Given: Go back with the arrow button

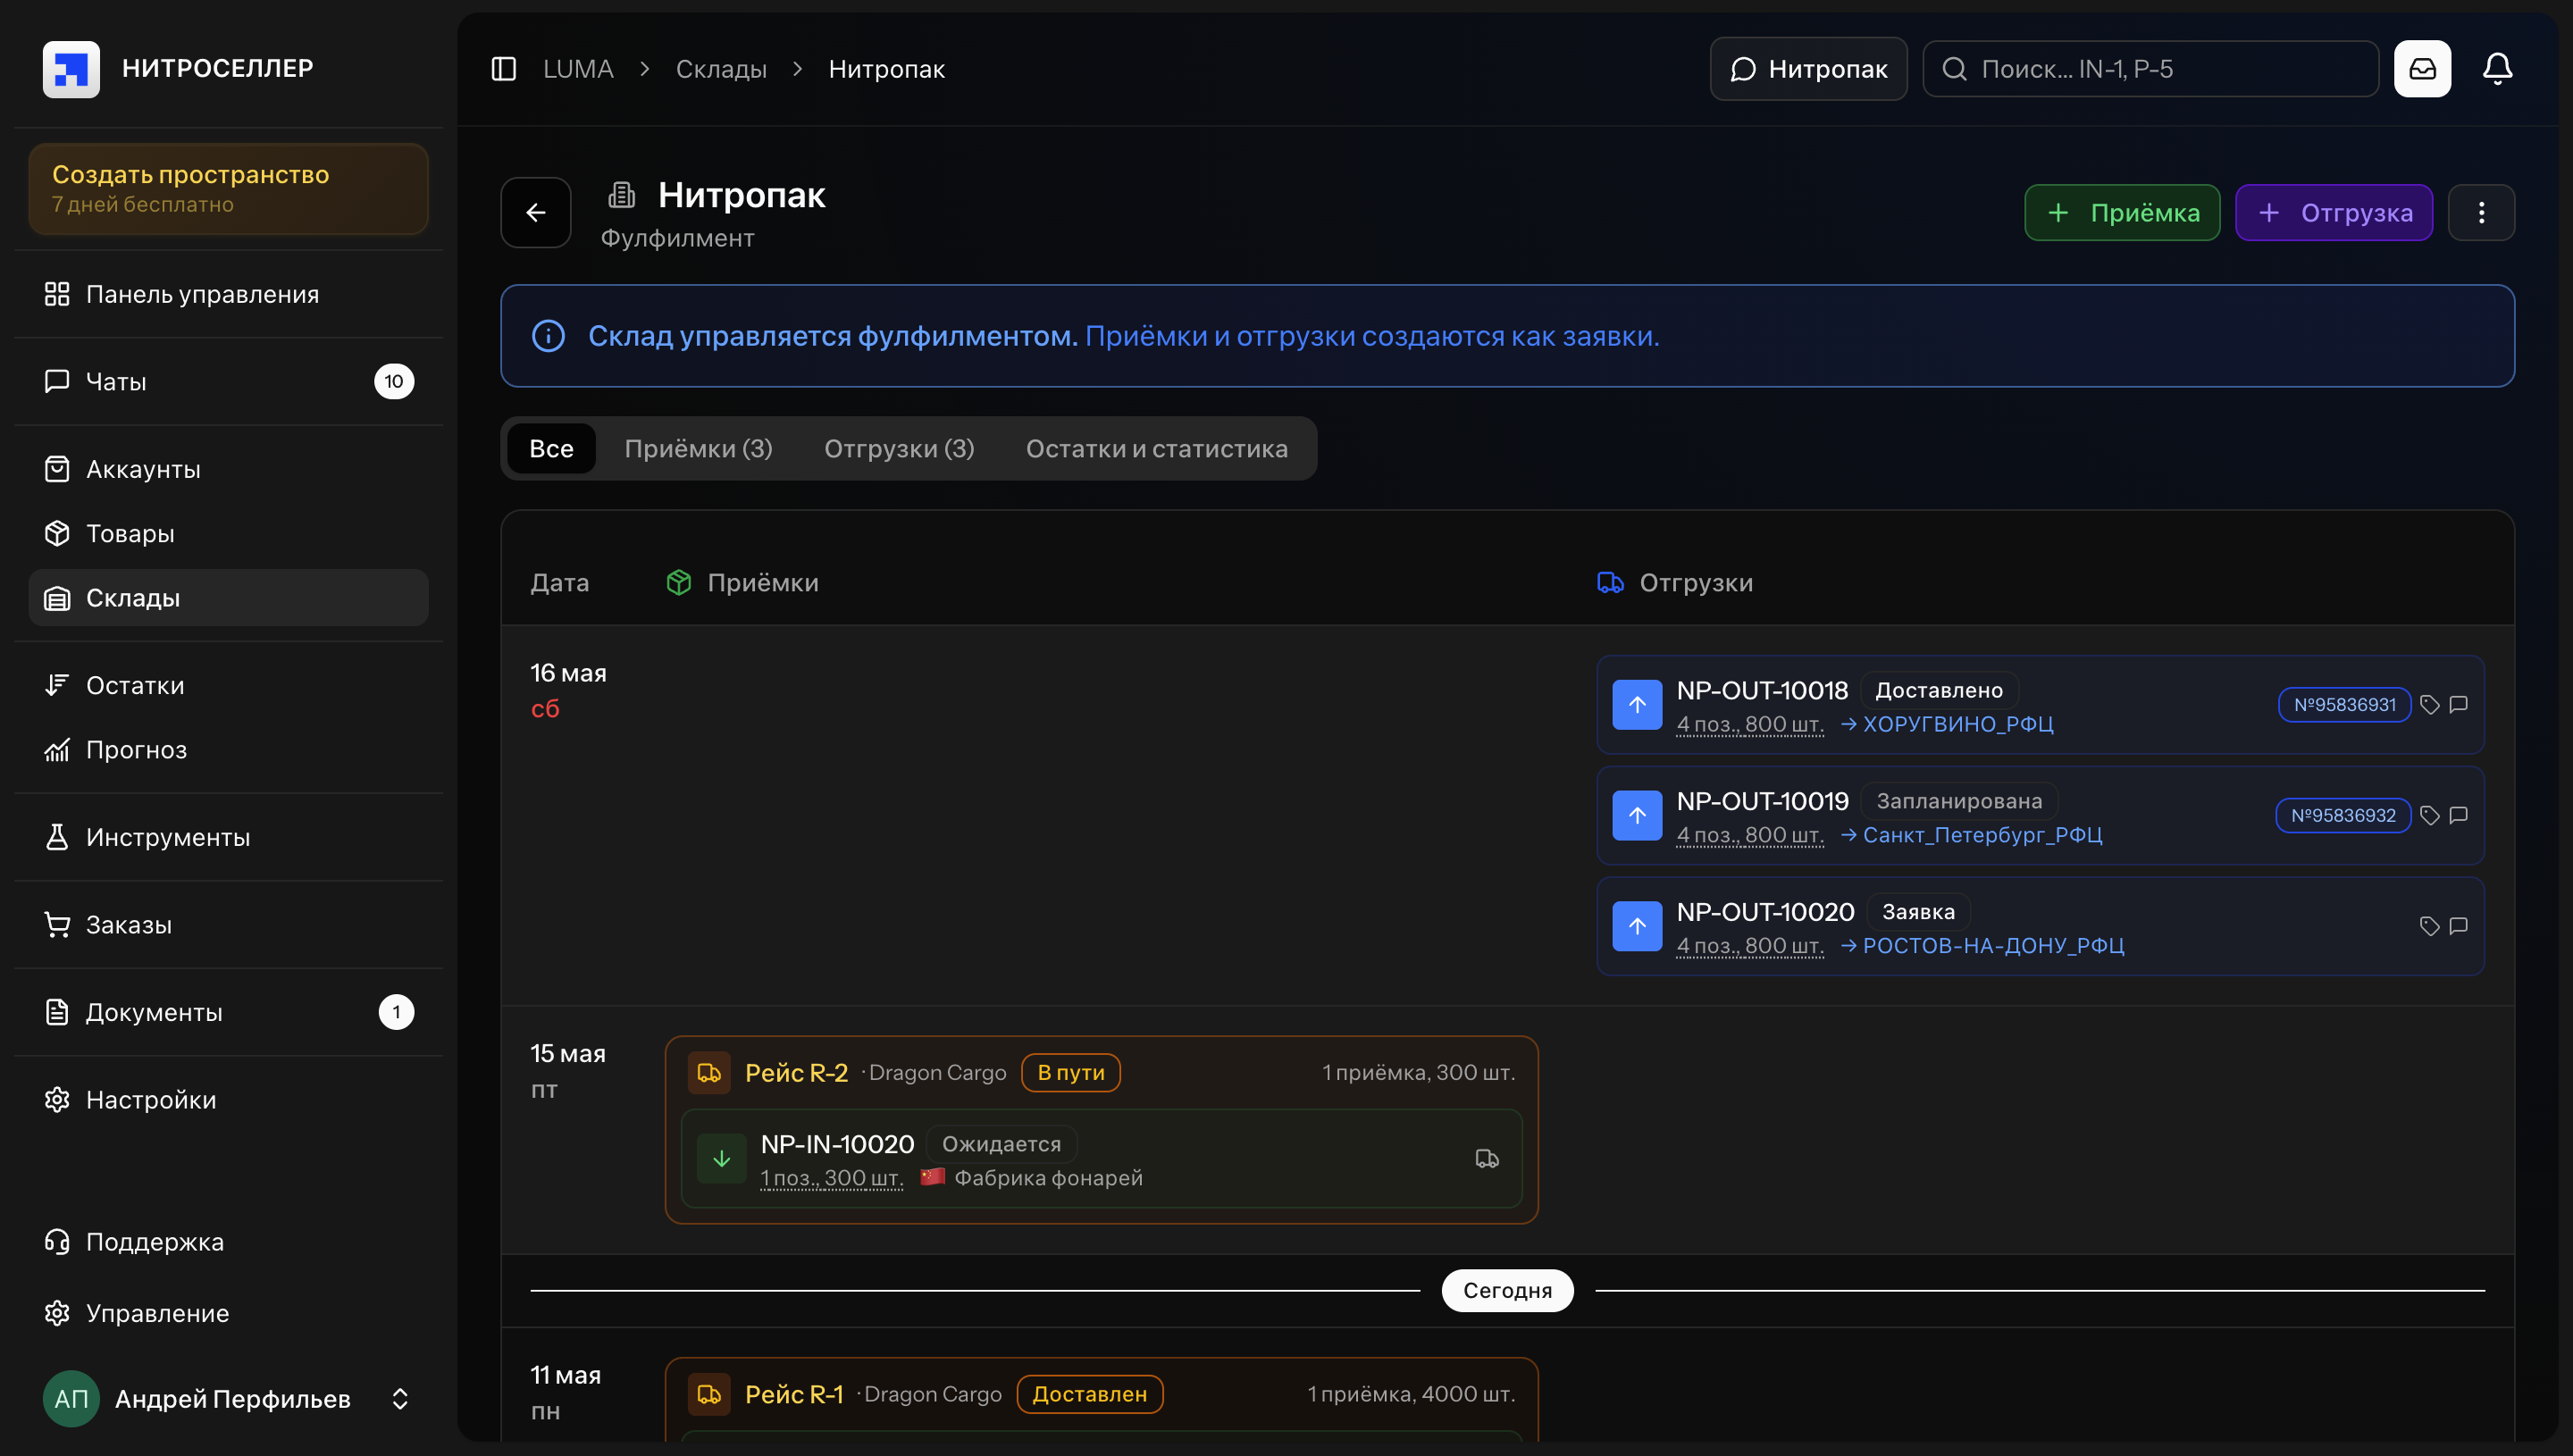Looking at the screenshot, I should (536, 213).
